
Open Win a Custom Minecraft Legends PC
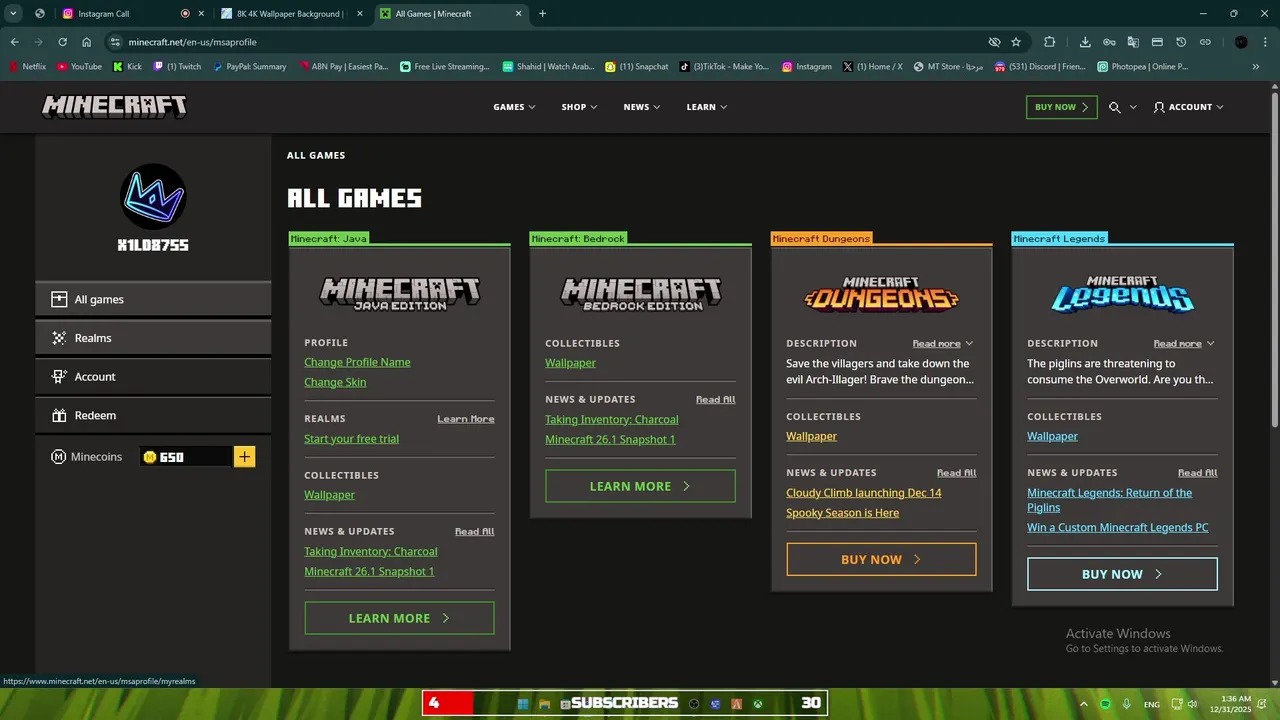click(x=1118, y=528)
